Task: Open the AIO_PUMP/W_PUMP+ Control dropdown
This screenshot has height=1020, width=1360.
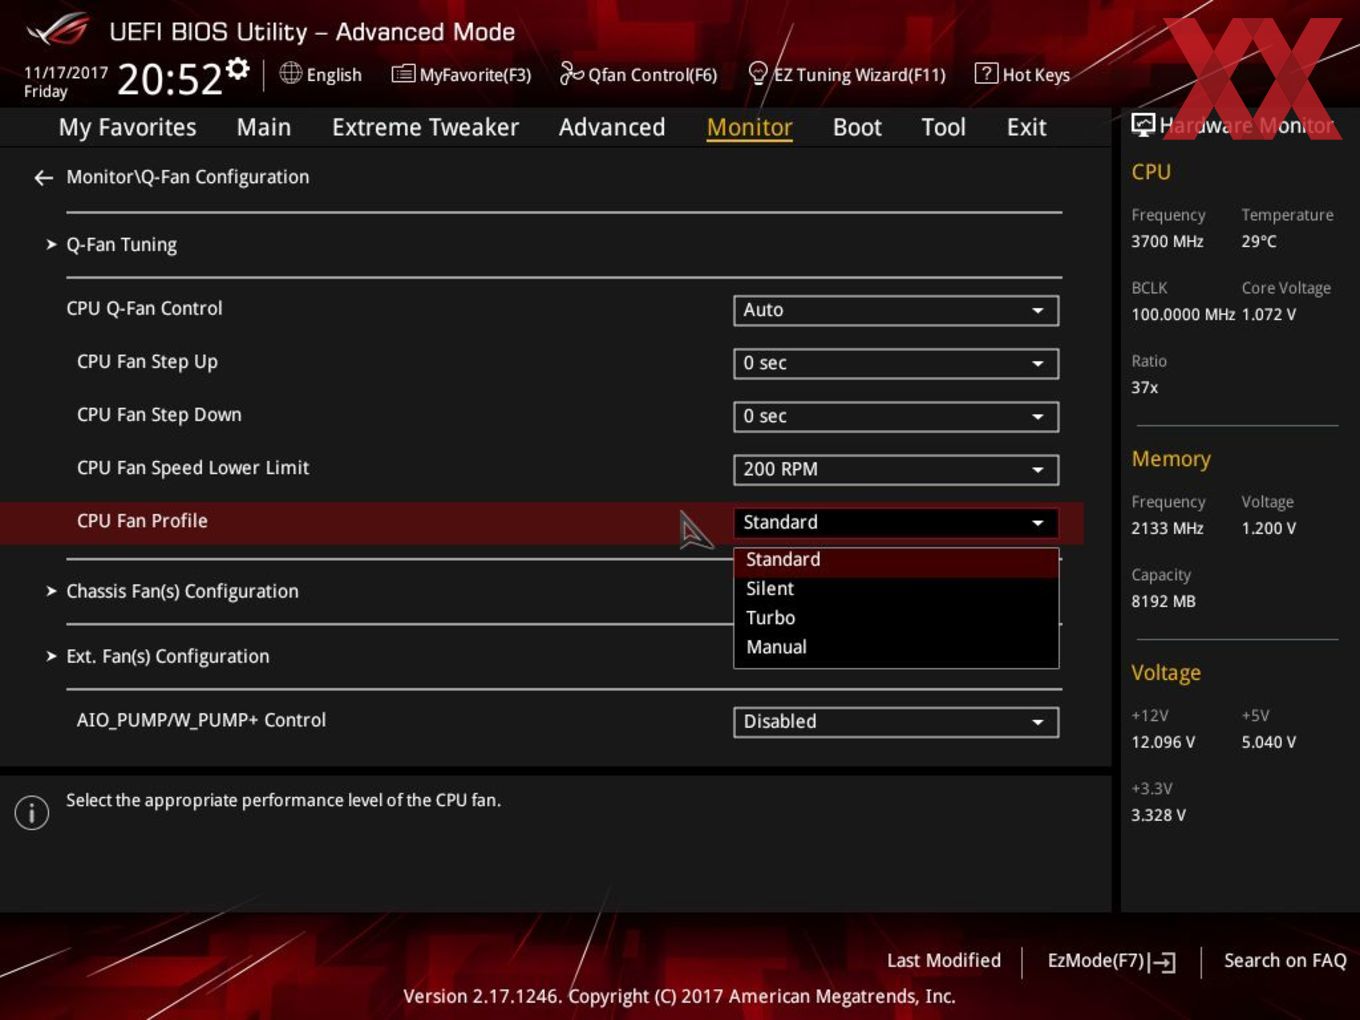Action: 896,721
